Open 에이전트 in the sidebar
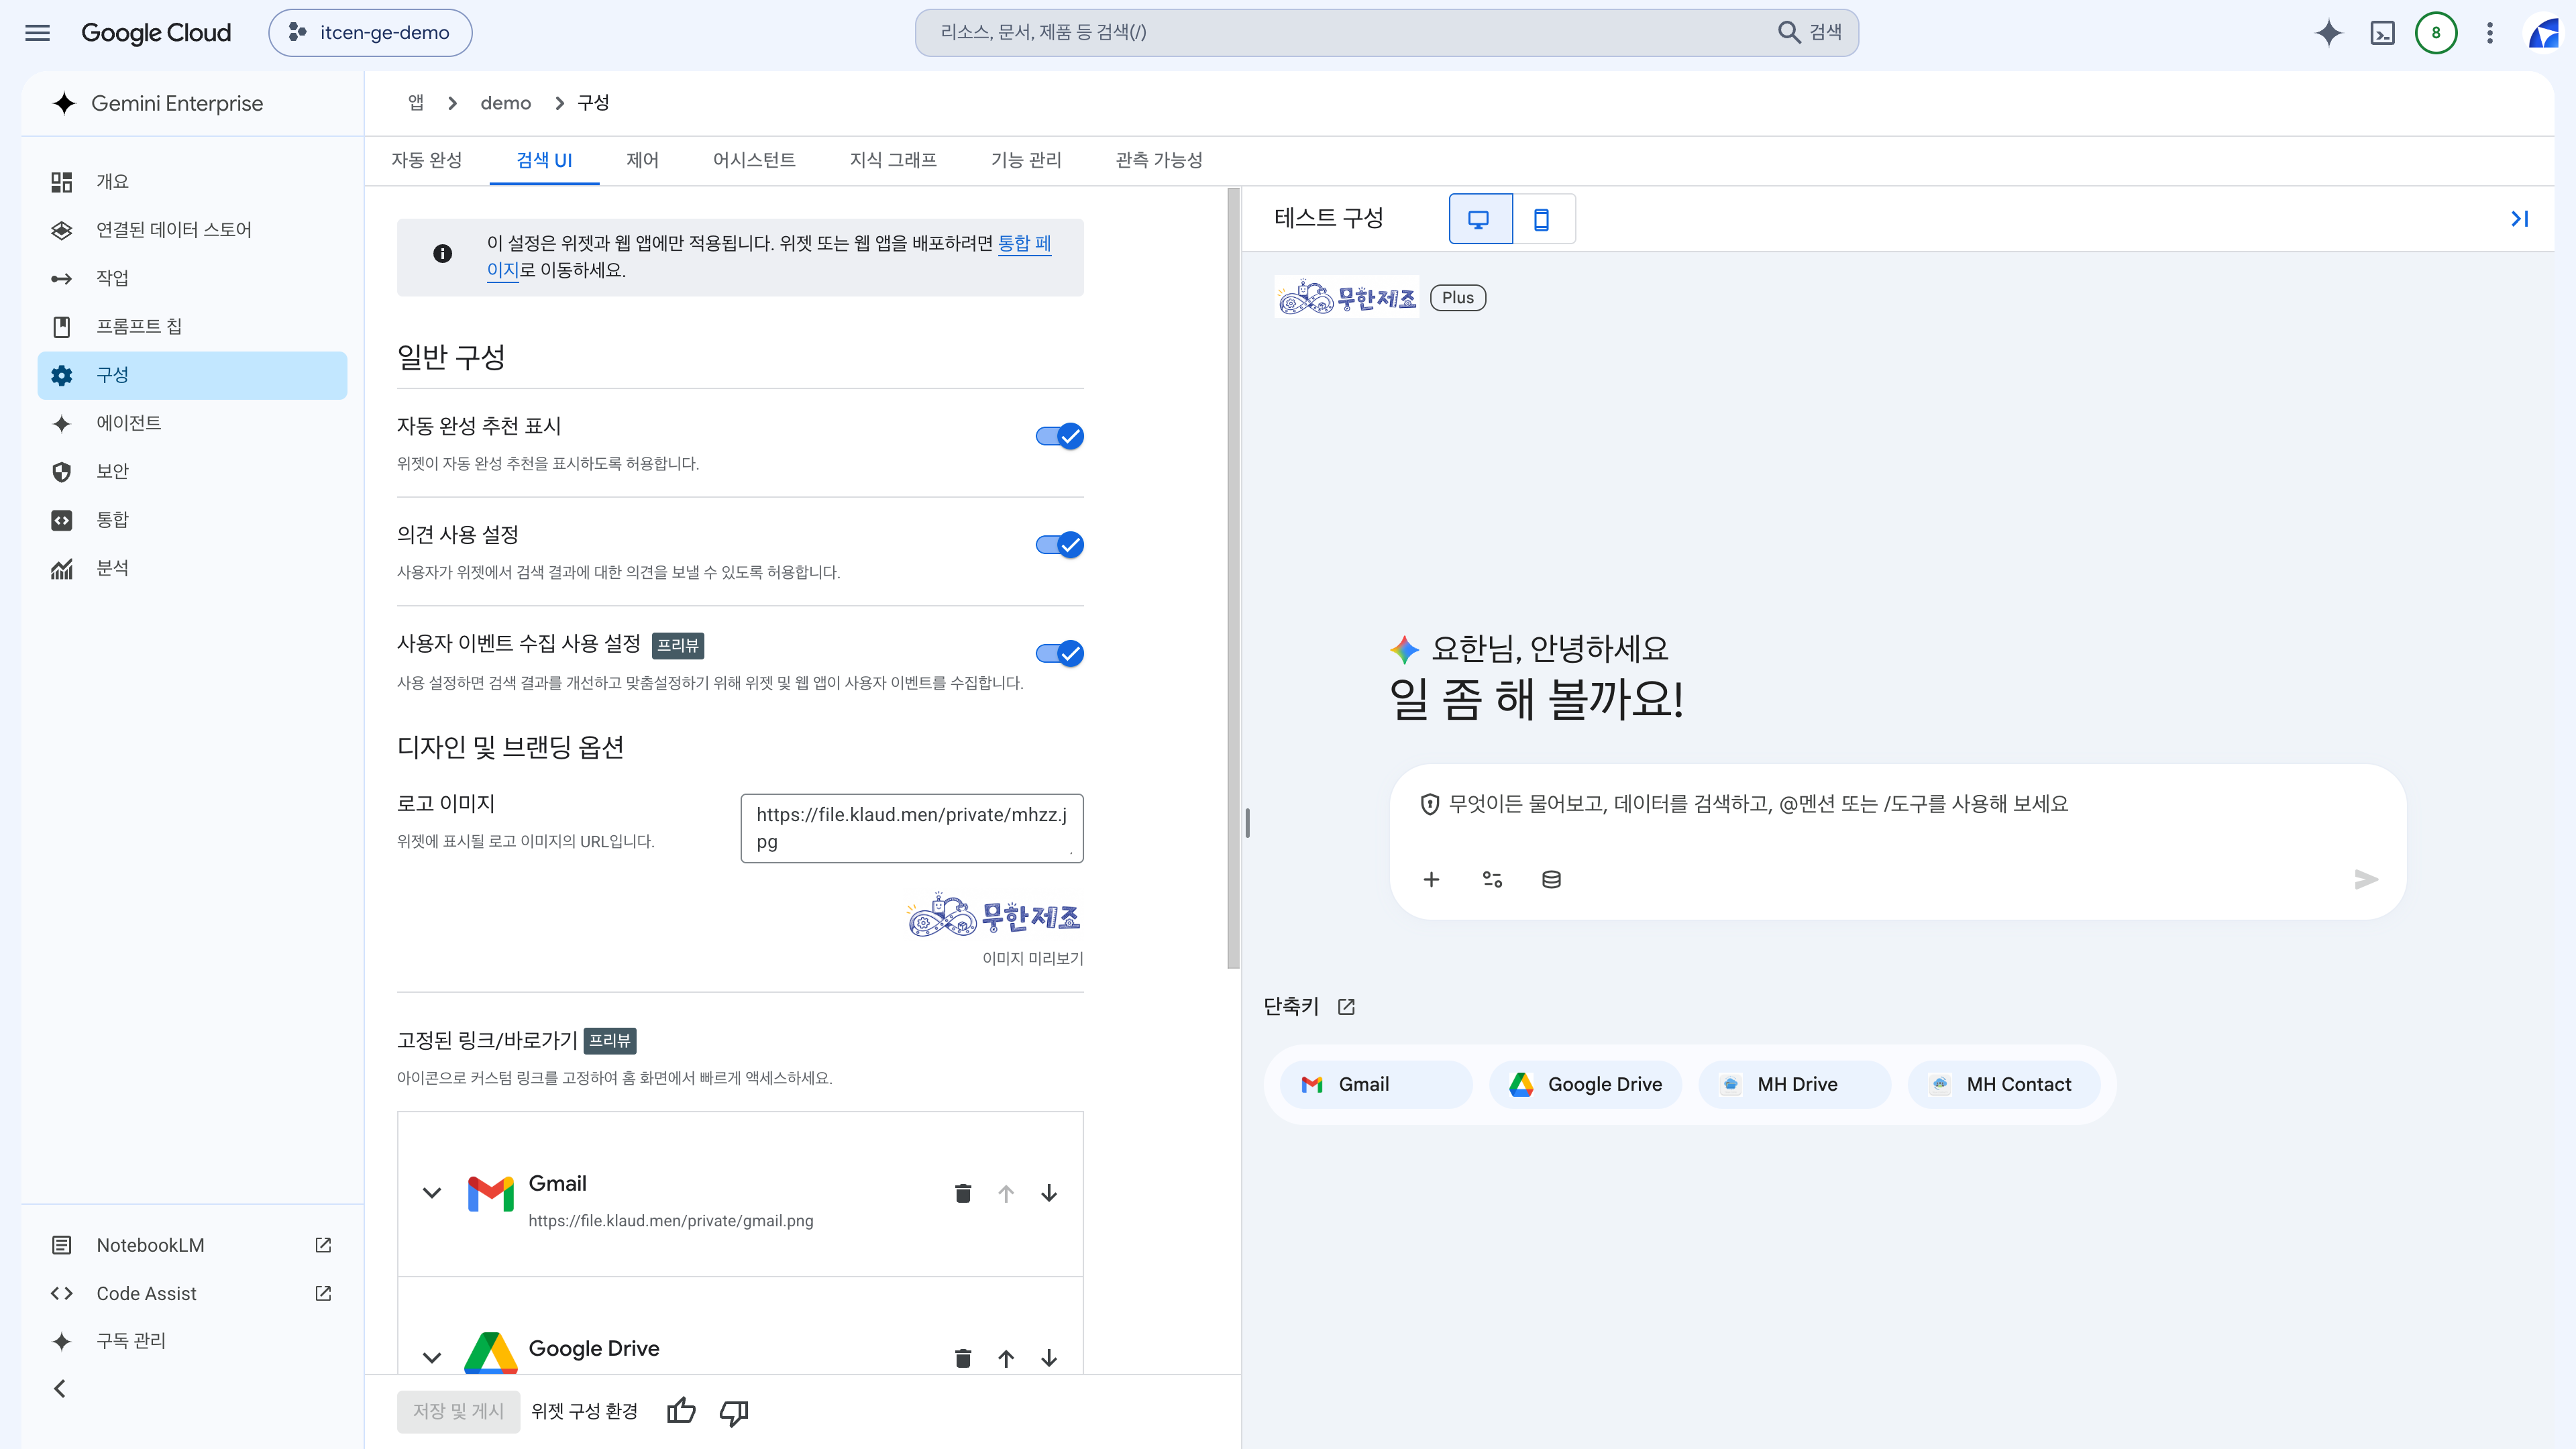2576x1449 pixels. coord(192,423)
